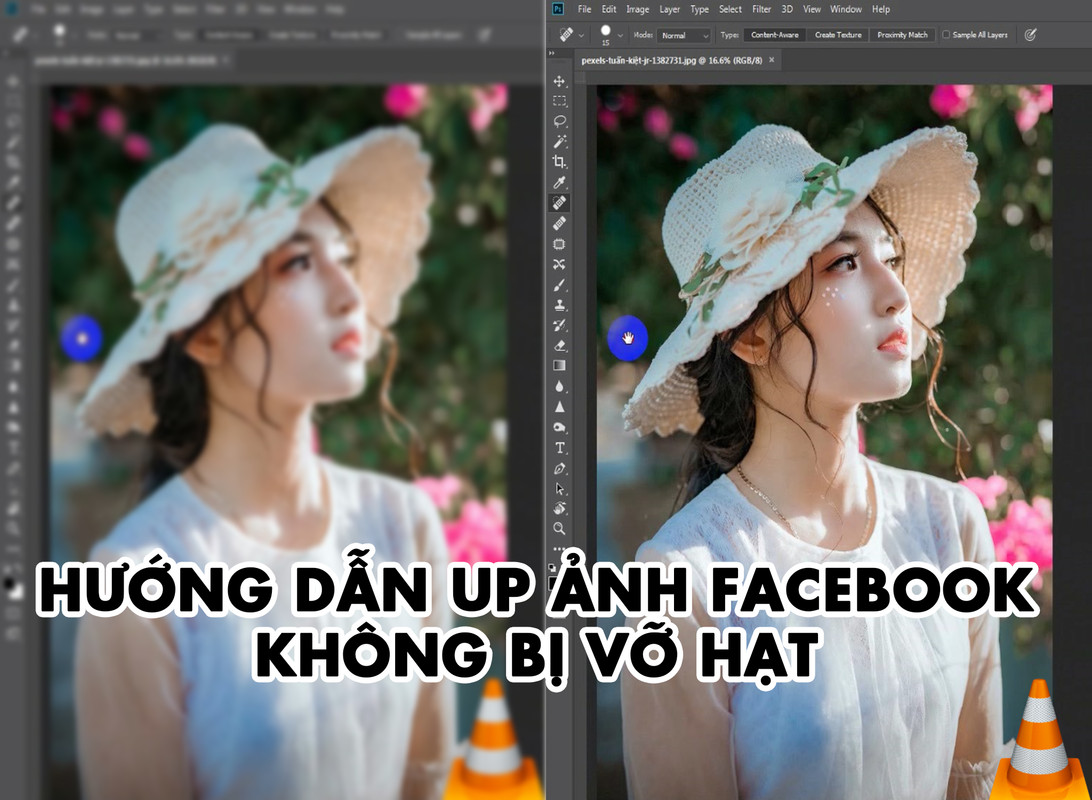Open the Filter menu
This screenshot has width=1092, height=800.
tap(761, 9)
